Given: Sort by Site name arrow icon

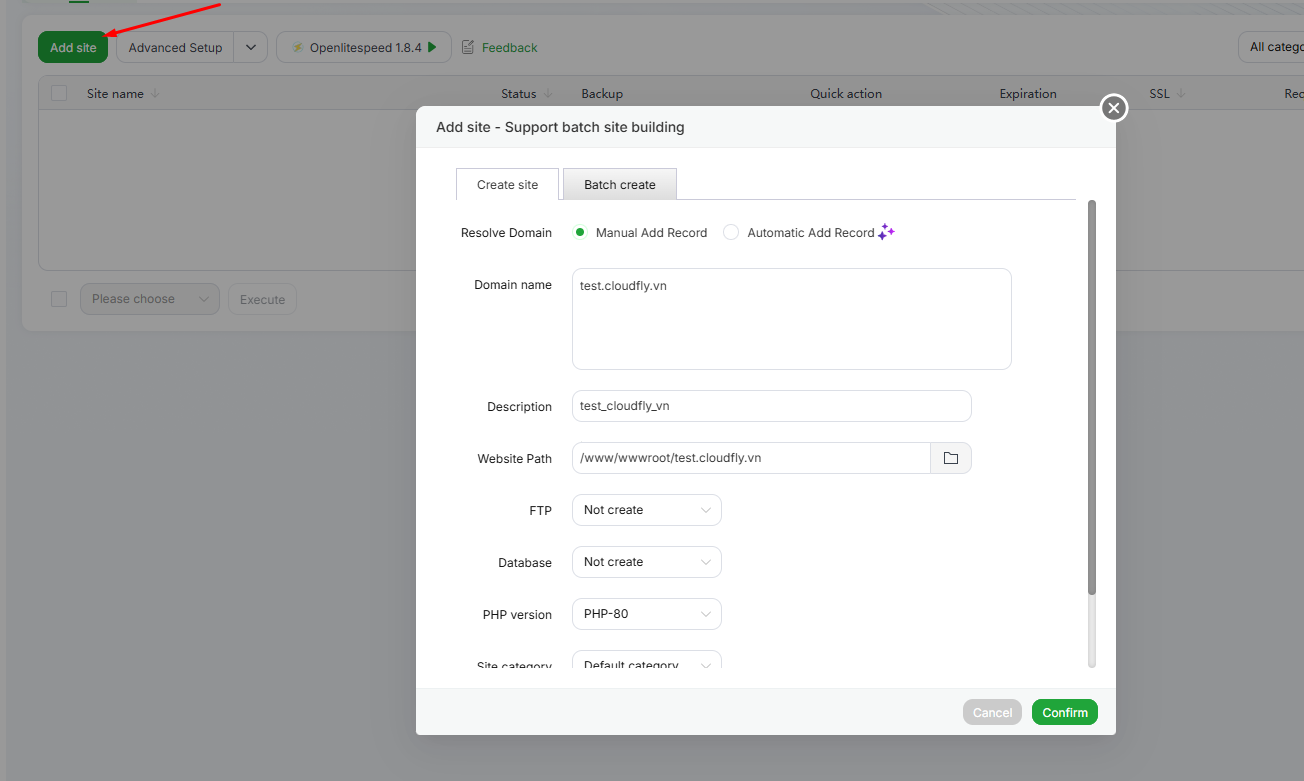Looking at the screenshot, I should (155, 94).
